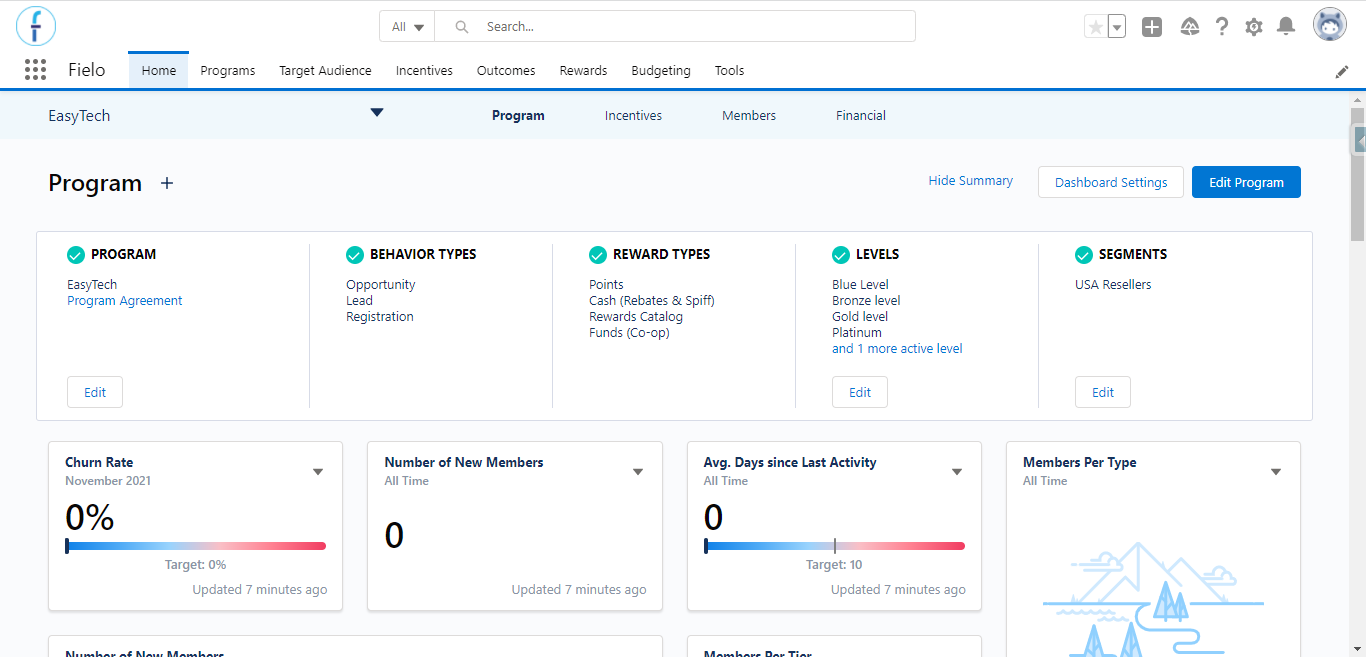Viewport: 1366px width, 657px height.
Task: Click the 'Opportunity' behavior type text
Action: pos(381,285)
